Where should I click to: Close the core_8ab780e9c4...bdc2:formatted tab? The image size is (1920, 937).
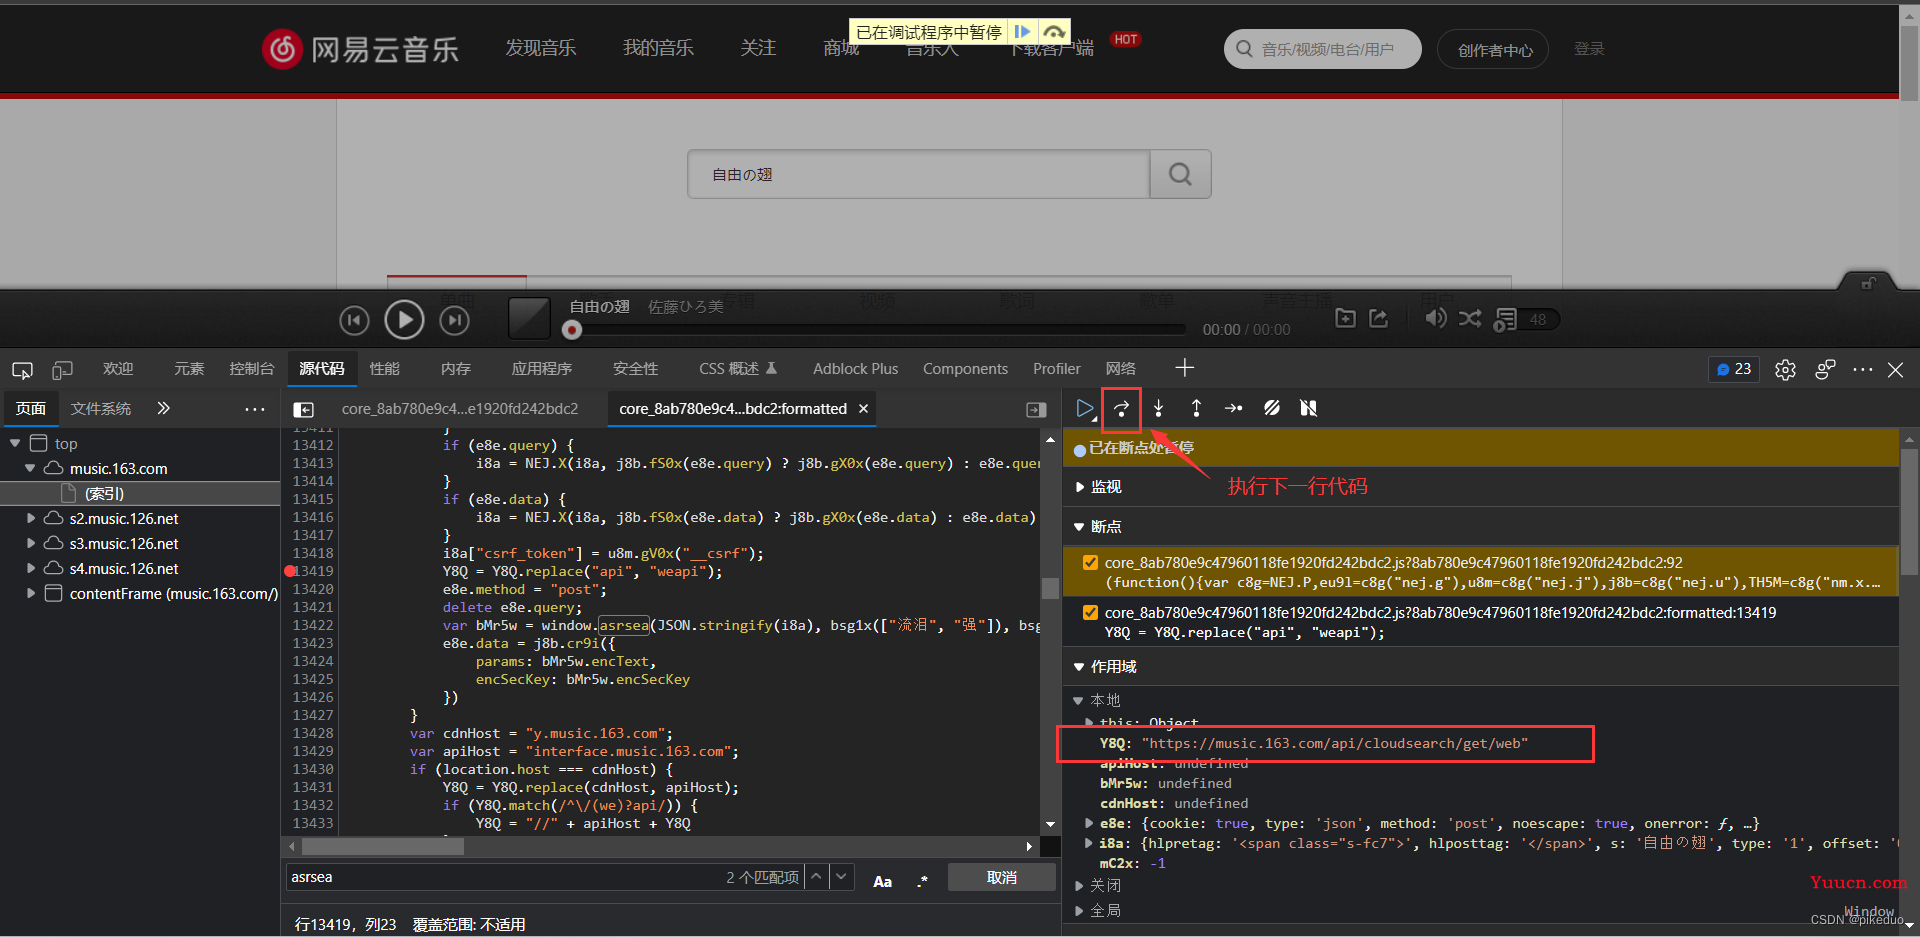863,408
